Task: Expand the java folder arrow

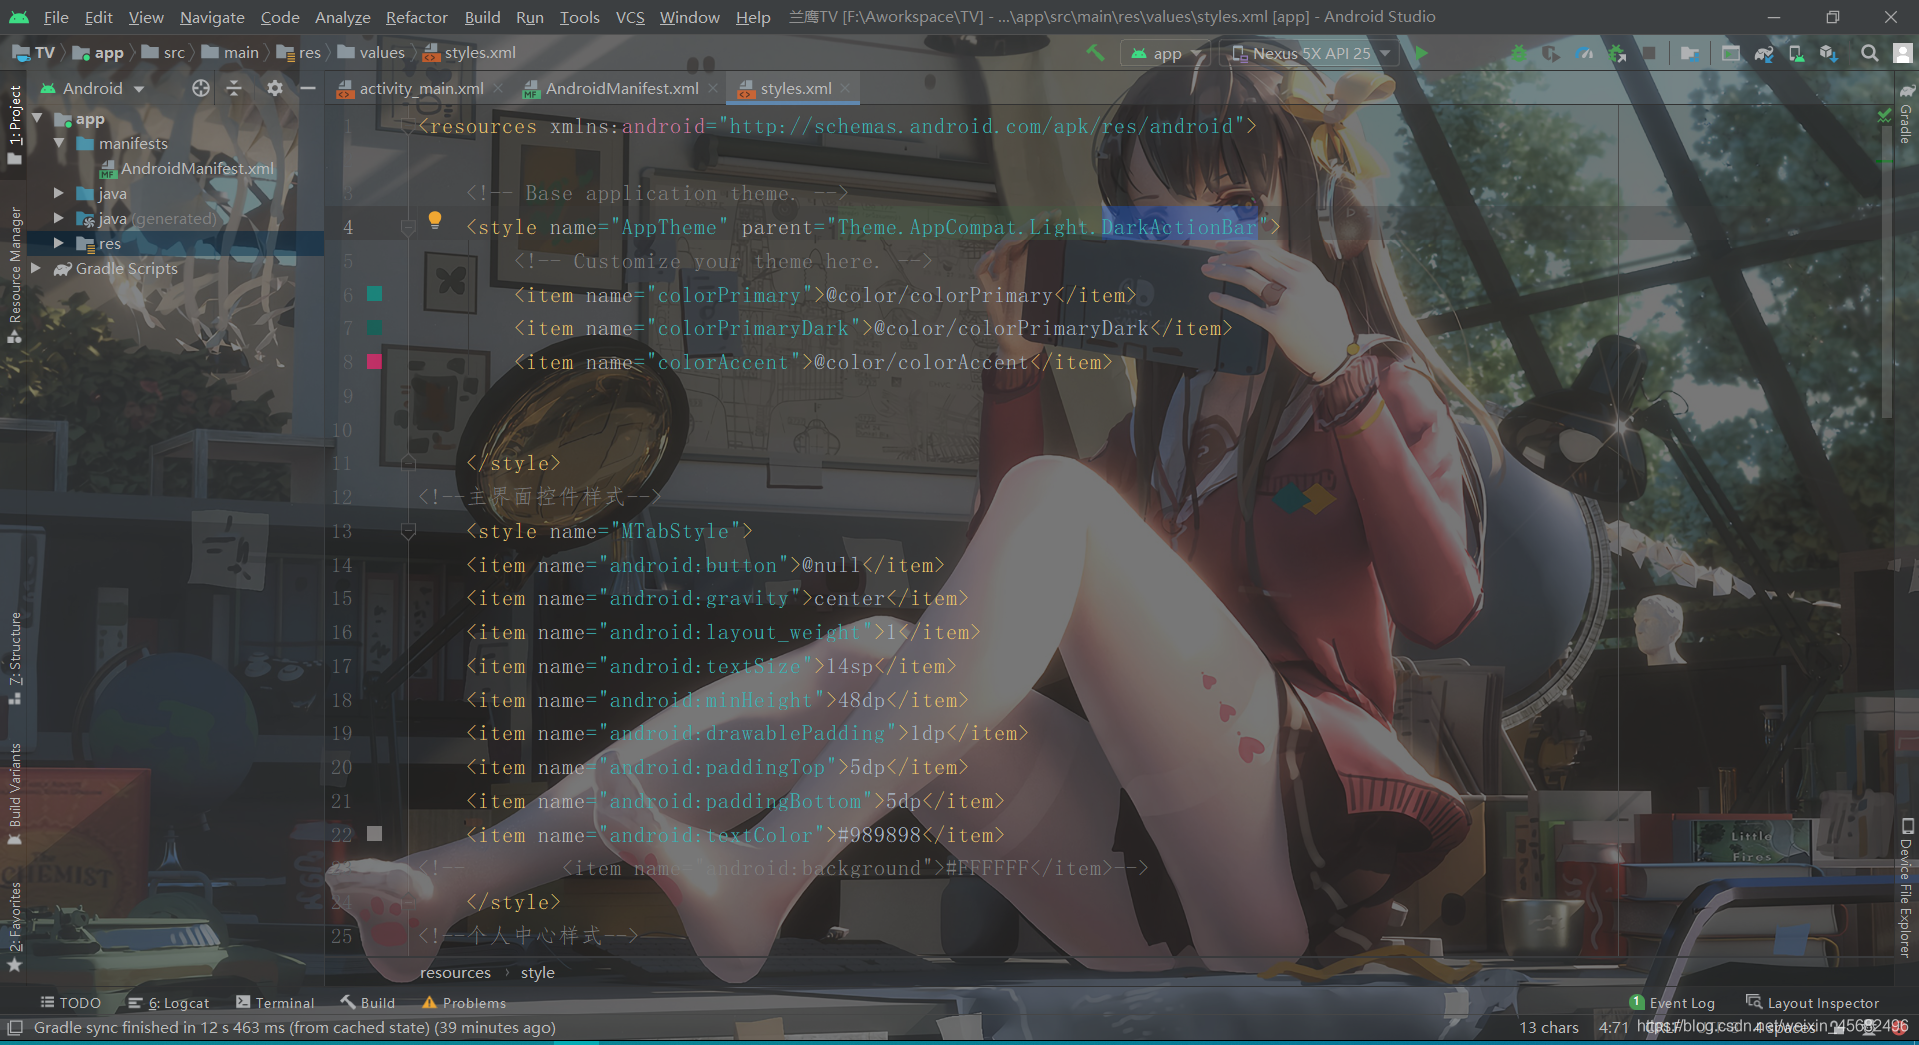Action: [59, 193]
